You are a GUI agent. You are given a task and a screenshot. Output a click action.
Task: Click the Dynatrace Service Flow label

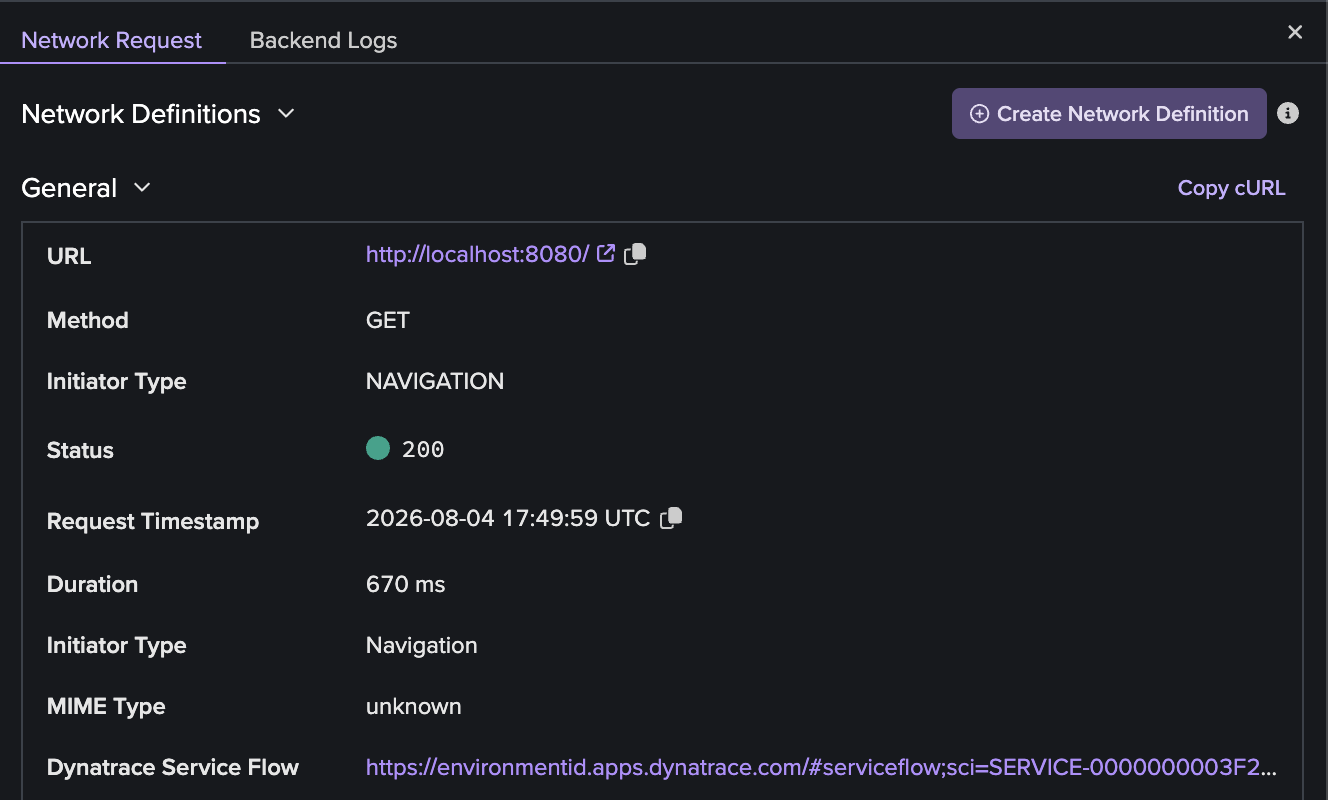[x=173, y=768]
